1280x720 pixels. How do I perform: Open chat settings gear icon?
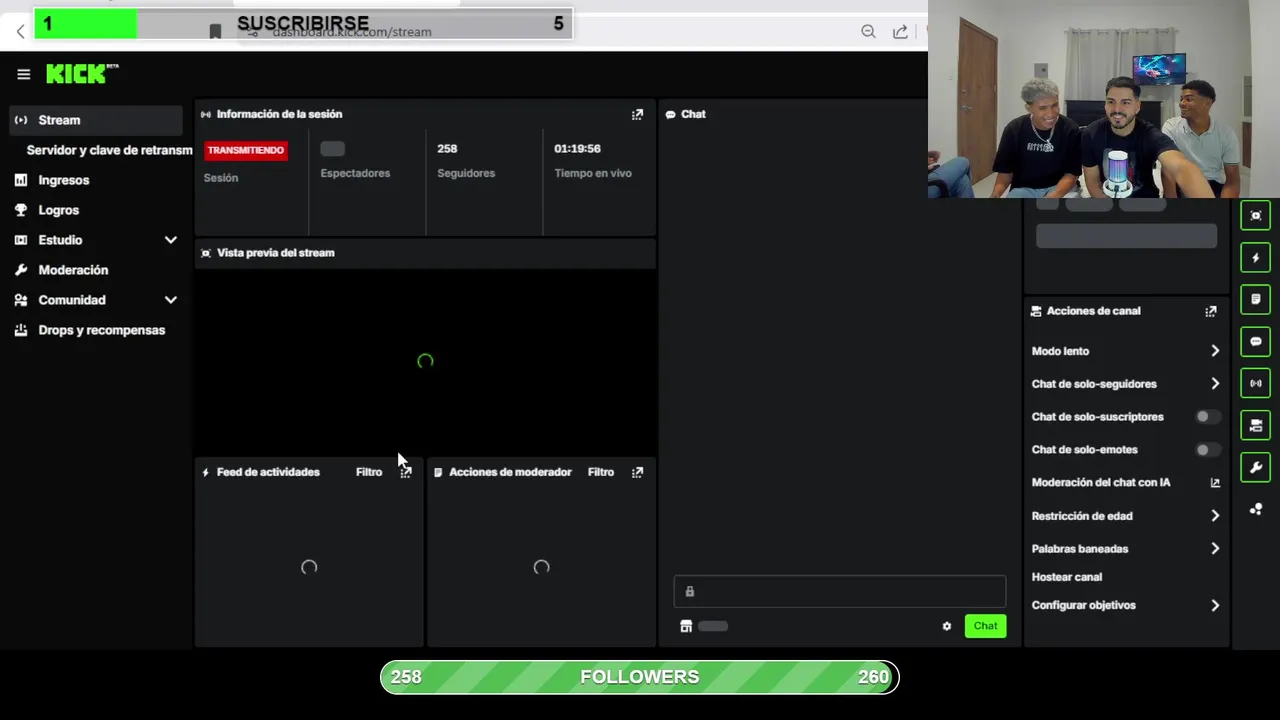(947, 626)
